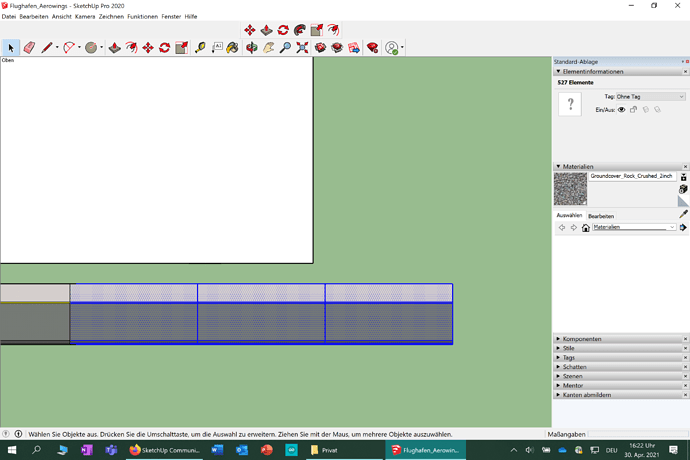Click the materials Home icon

[585, 228]
